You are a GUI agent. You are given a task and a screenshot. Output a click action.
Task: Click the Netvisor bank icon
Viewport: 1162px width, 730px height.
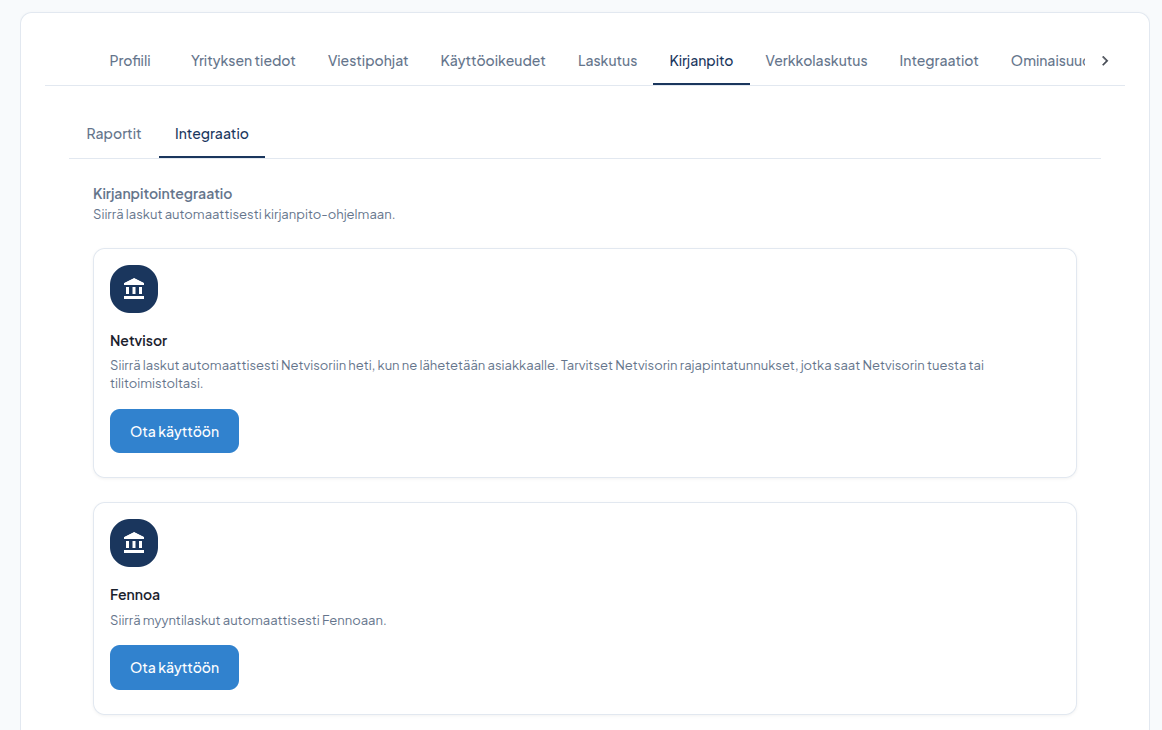(134, 289)
